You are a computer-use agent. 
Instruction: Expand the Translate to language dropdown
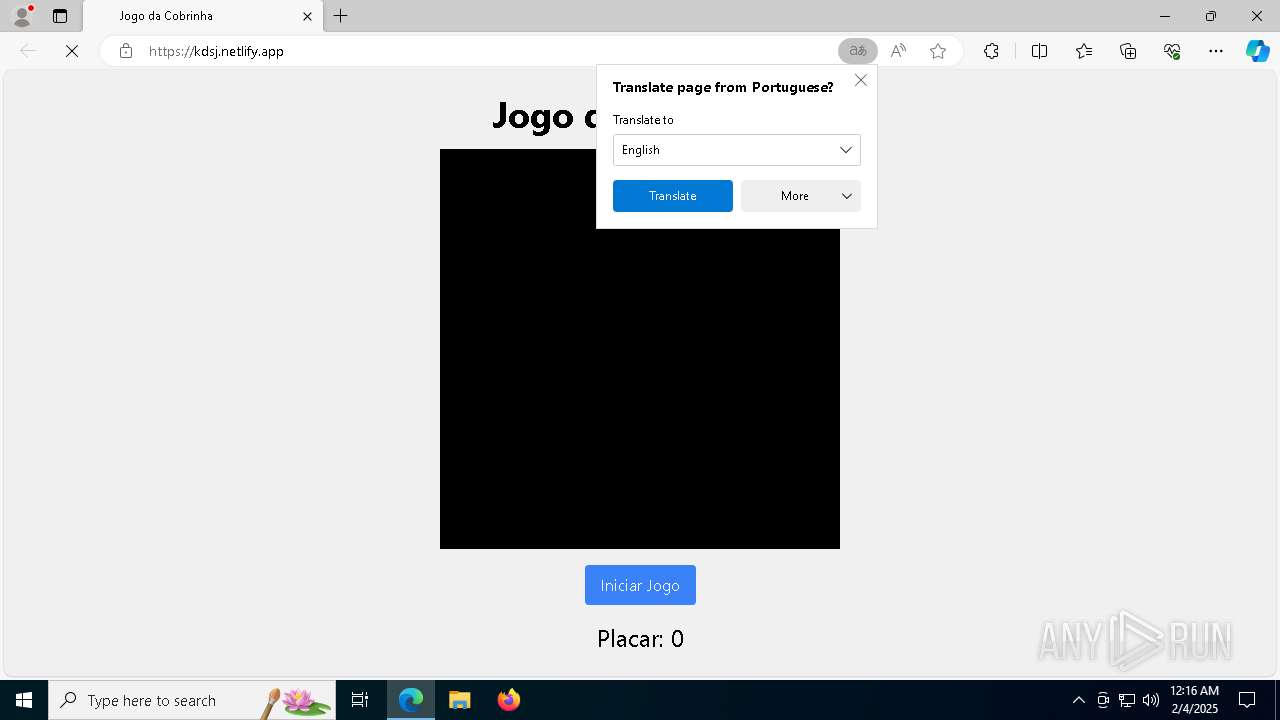737,150
